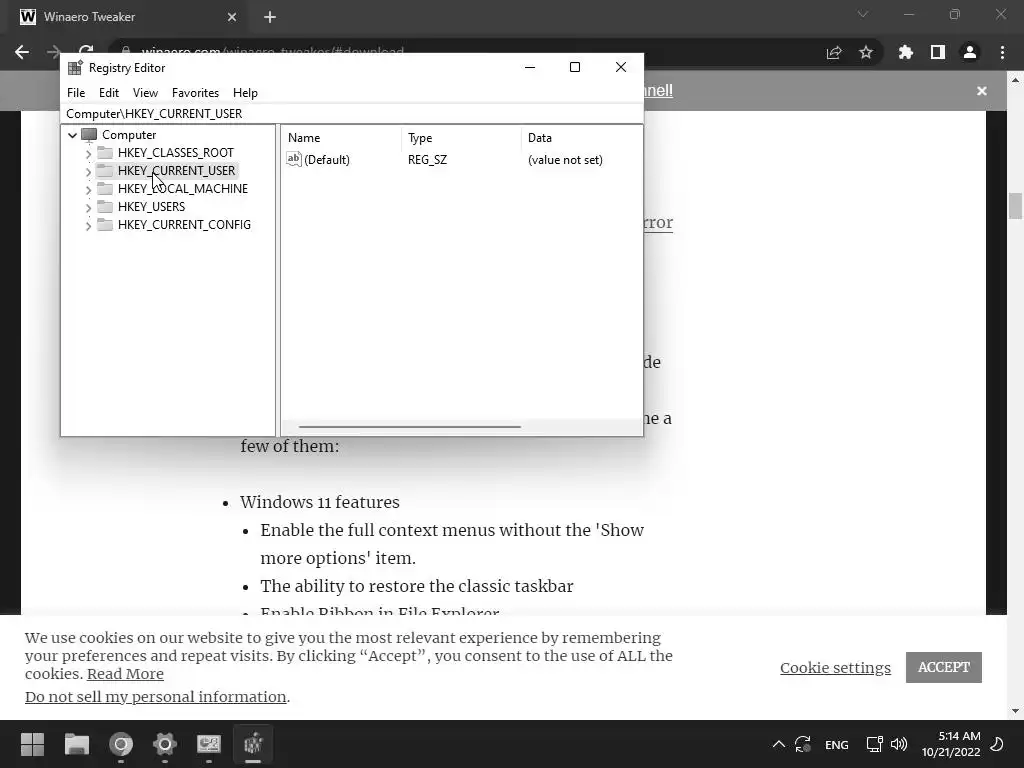Click the Registry Editor title bar icon
The image size is (1024, 768).
(76, 68)
